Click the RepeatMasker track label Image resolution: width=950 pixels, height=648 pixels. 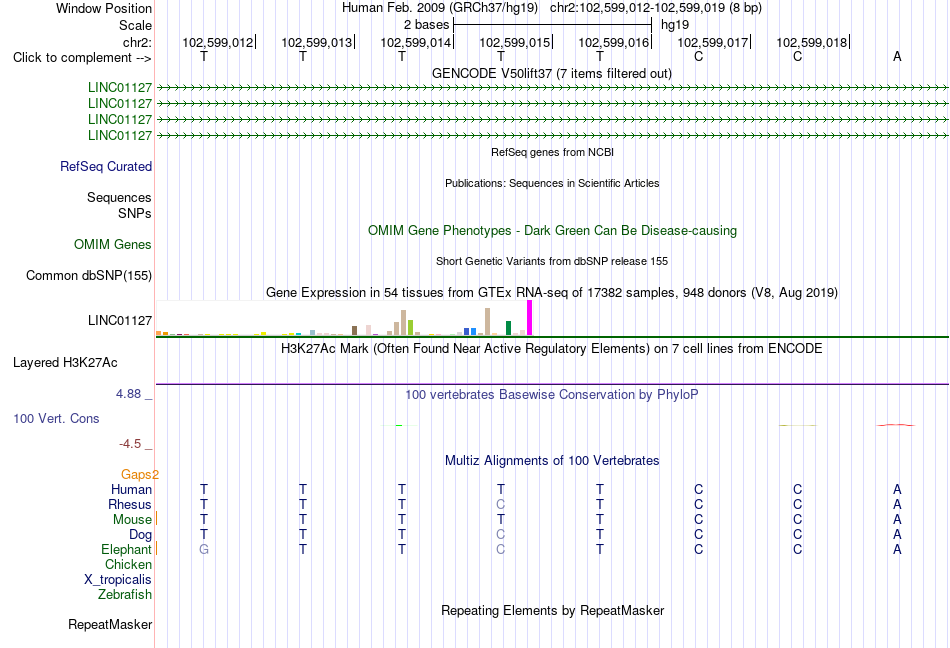[110, 624]
